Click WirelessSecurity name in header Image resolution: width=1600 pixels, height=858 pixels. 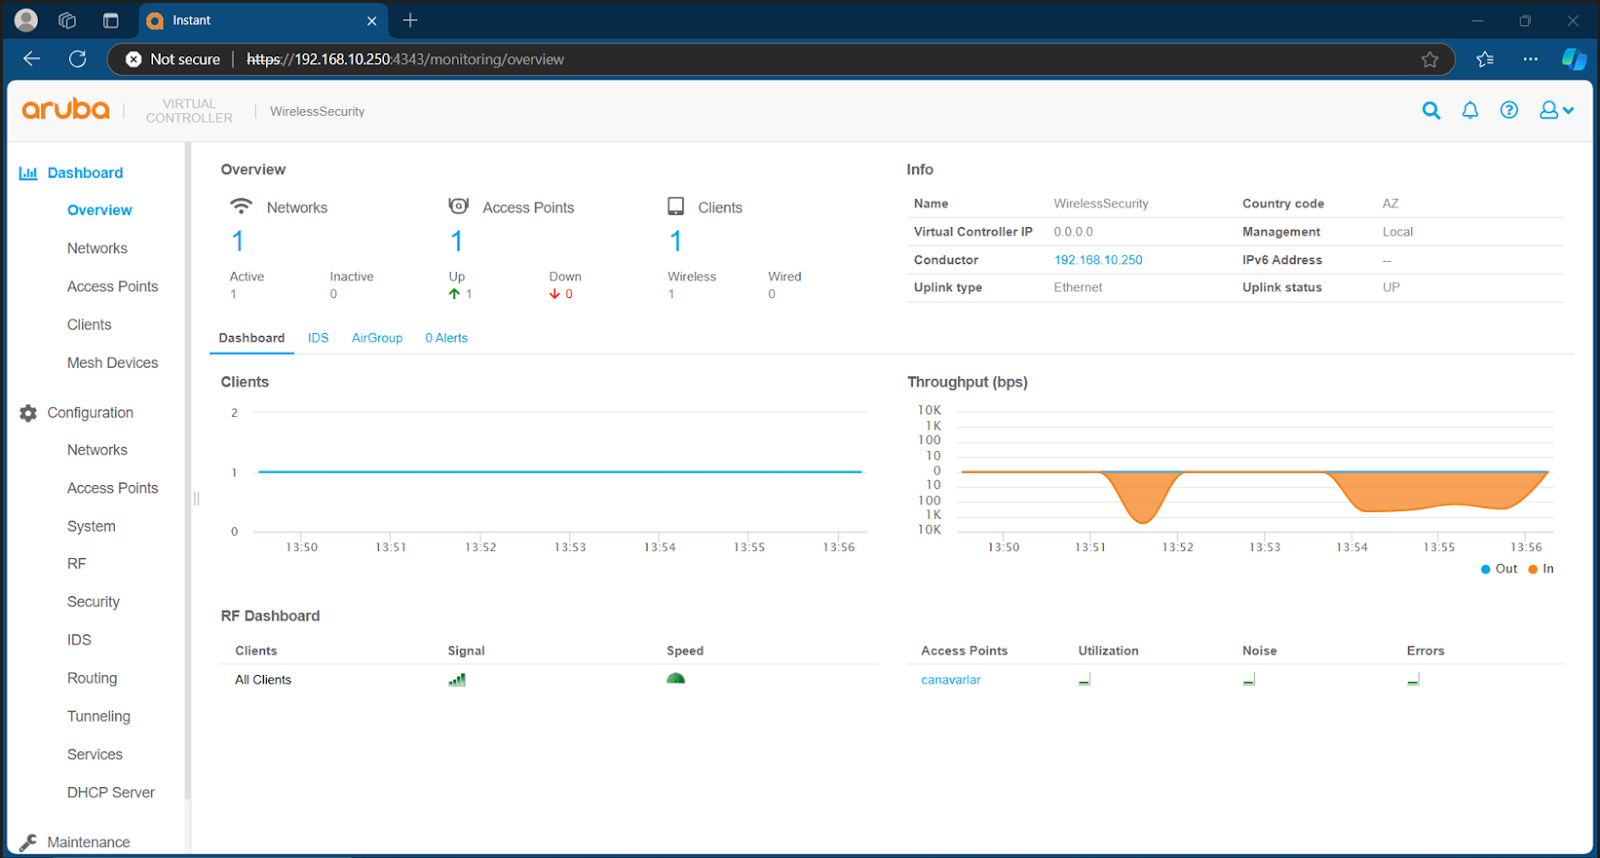[x=317, y=111]
